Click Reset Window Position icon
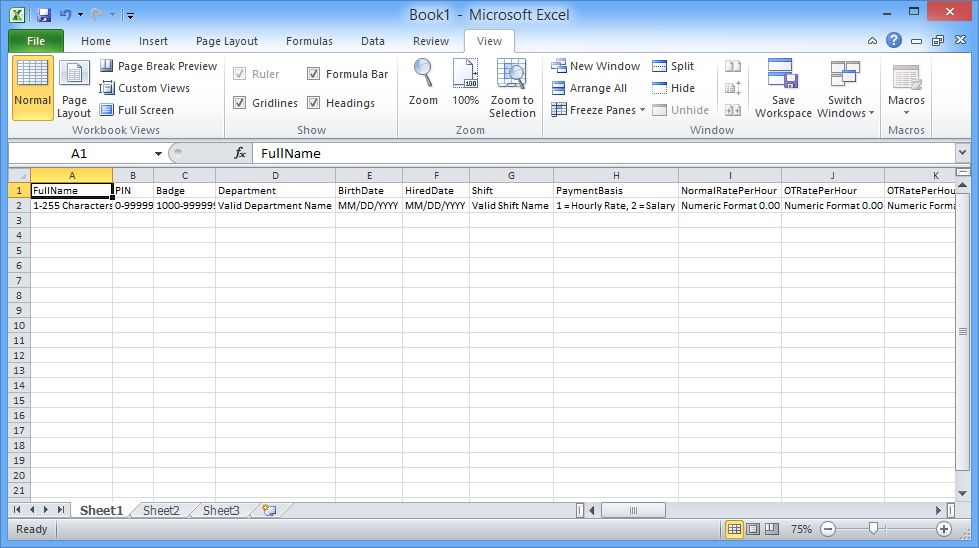Screen dimensions: 979x548 tap(733, 110)
